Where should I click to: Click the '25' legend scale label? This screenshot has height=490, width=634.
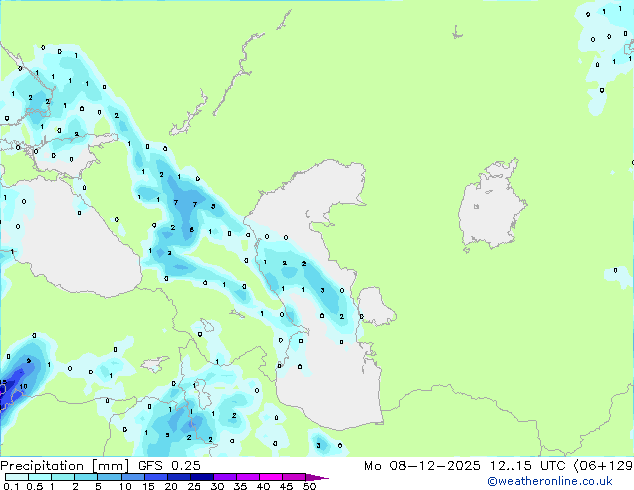(x=194, y=486)
